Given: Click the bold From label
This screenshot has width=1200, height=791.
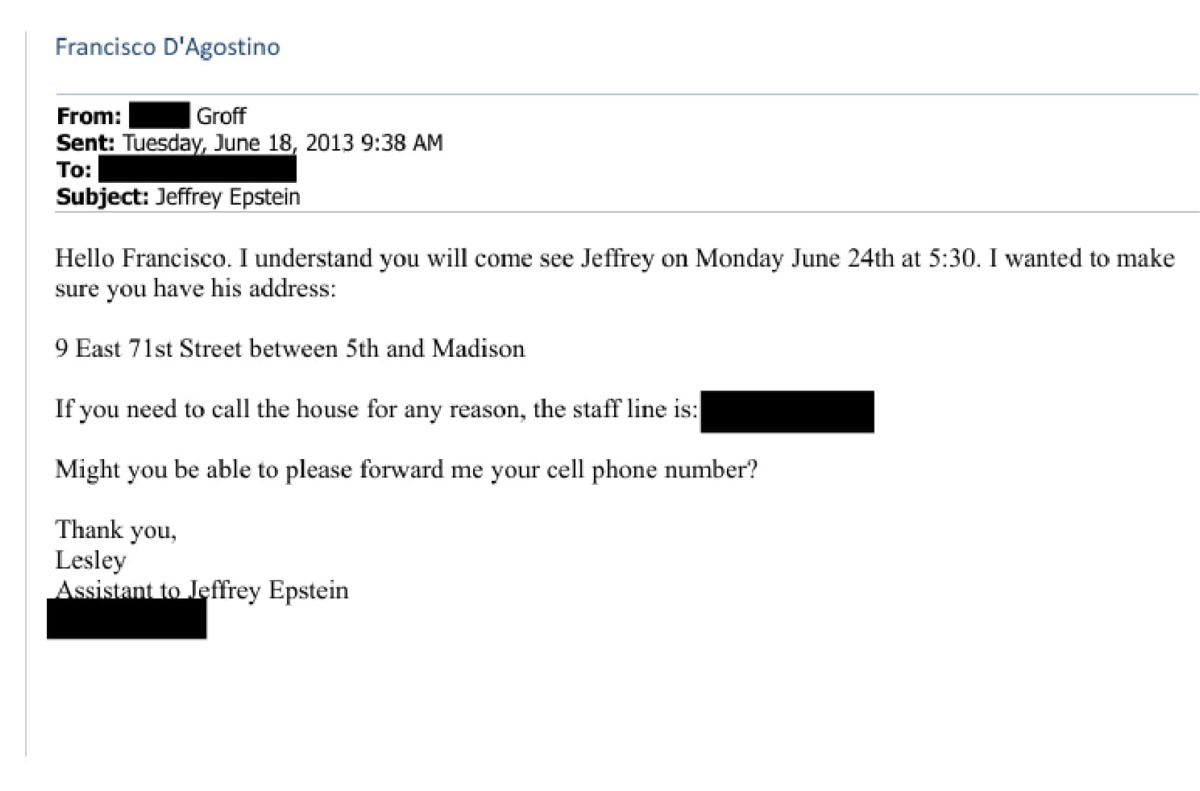Looking at the screenshot, I should click(89, 116).
